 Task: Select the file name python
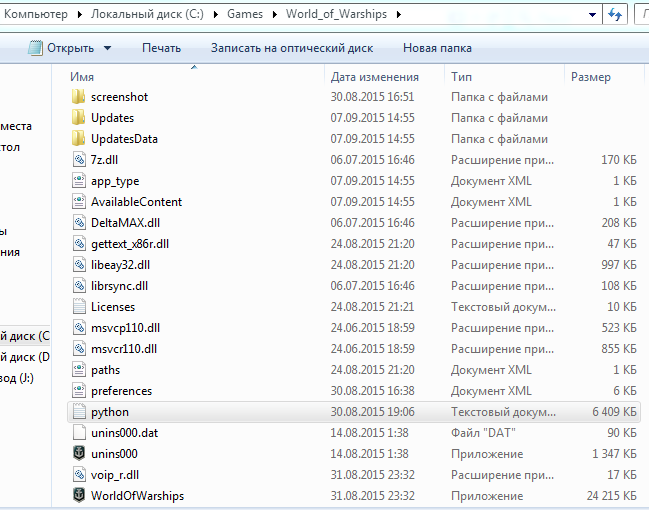coord(110,412)
